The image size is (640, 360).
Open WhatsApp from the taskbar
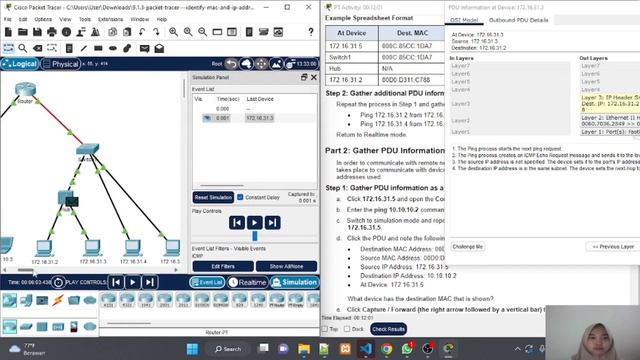click(407, 349)
